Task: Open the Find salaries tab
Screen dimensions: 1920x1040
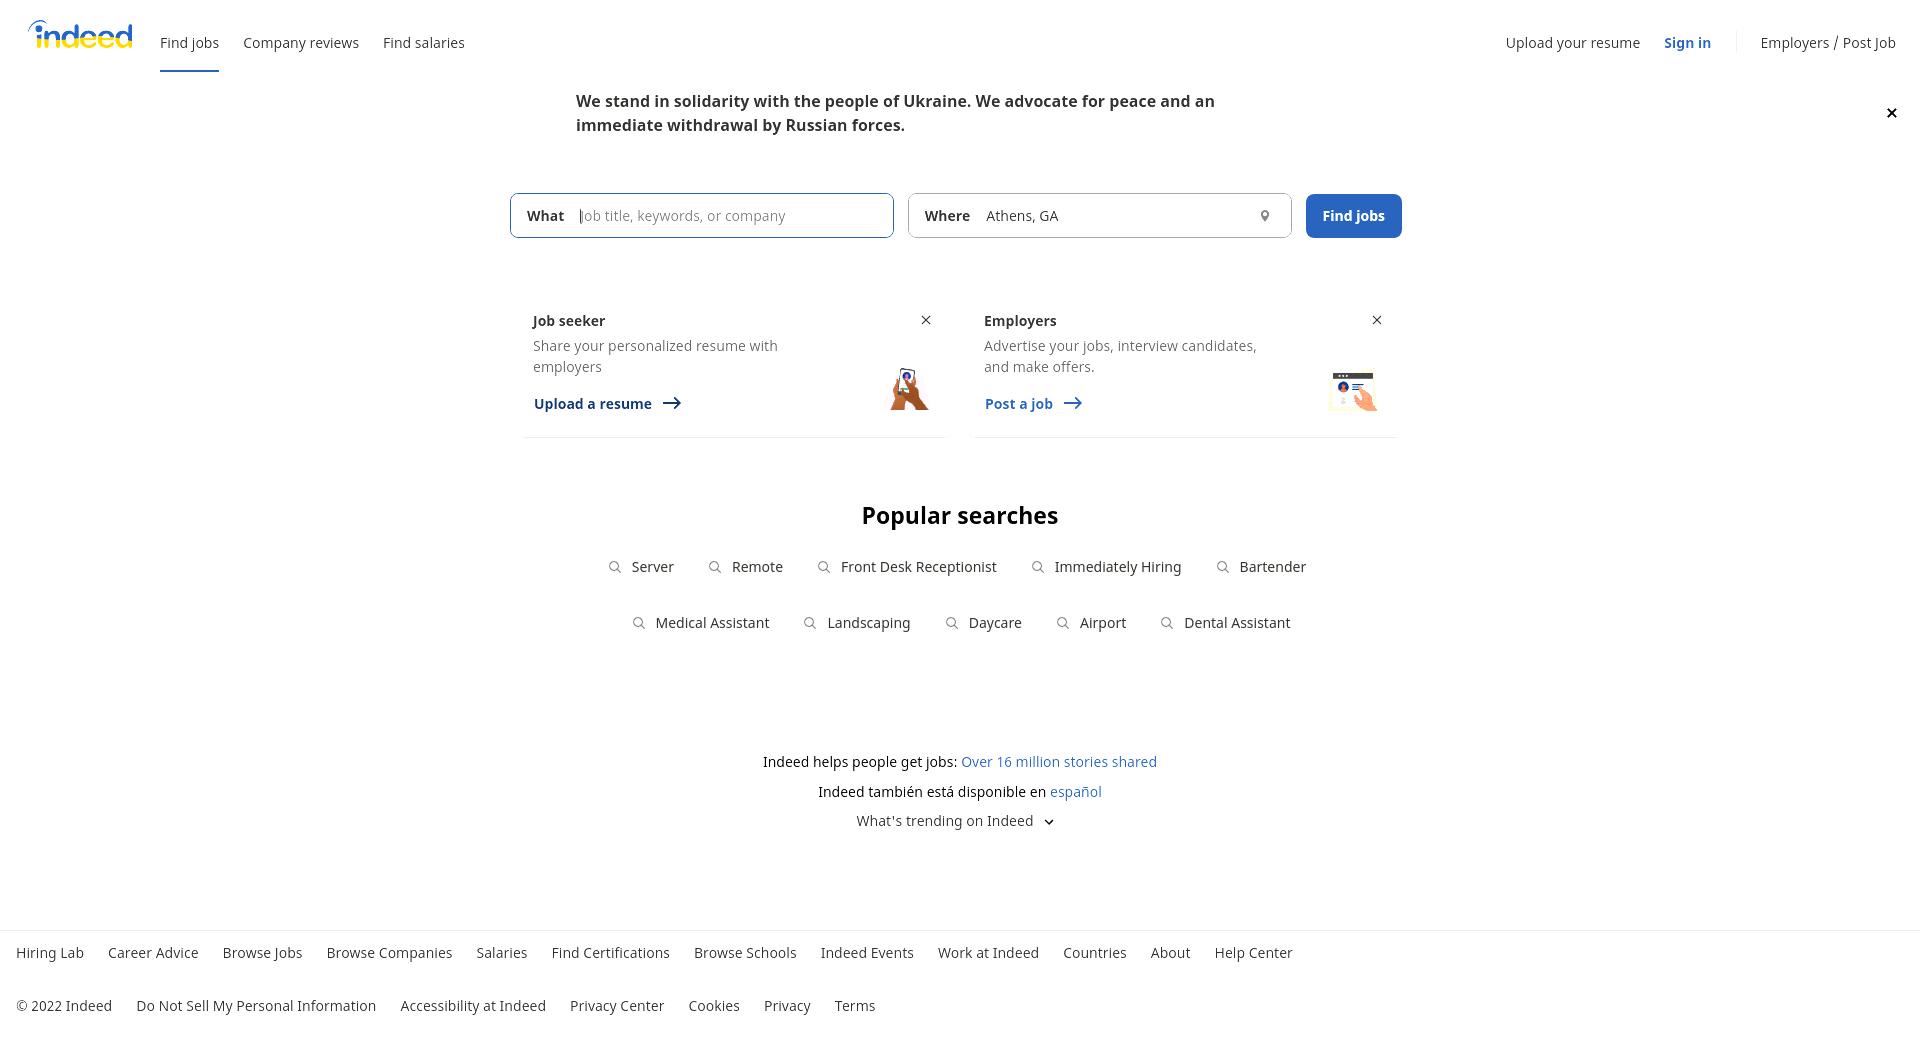Action: (424, 43)
